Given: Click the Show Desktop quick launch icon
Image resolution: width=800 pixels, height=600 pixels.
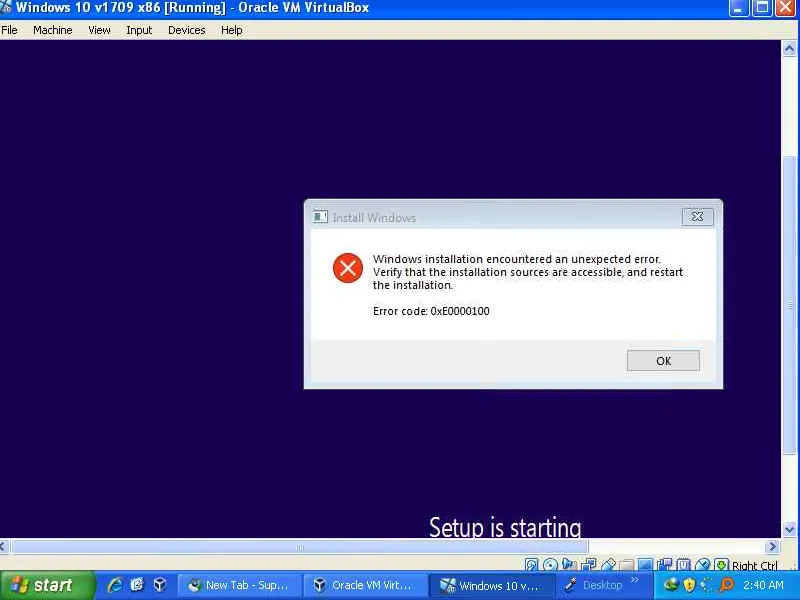Looking at the screenshot, I should (x=137, y=585).
